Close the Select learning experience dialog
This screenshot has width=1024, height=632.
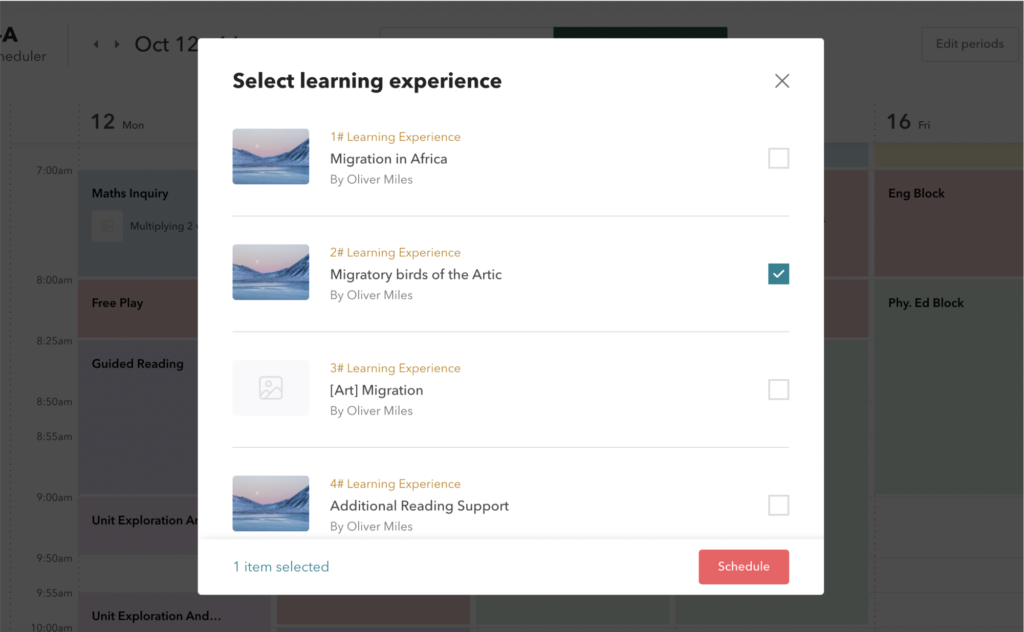[x=782, y=81]
